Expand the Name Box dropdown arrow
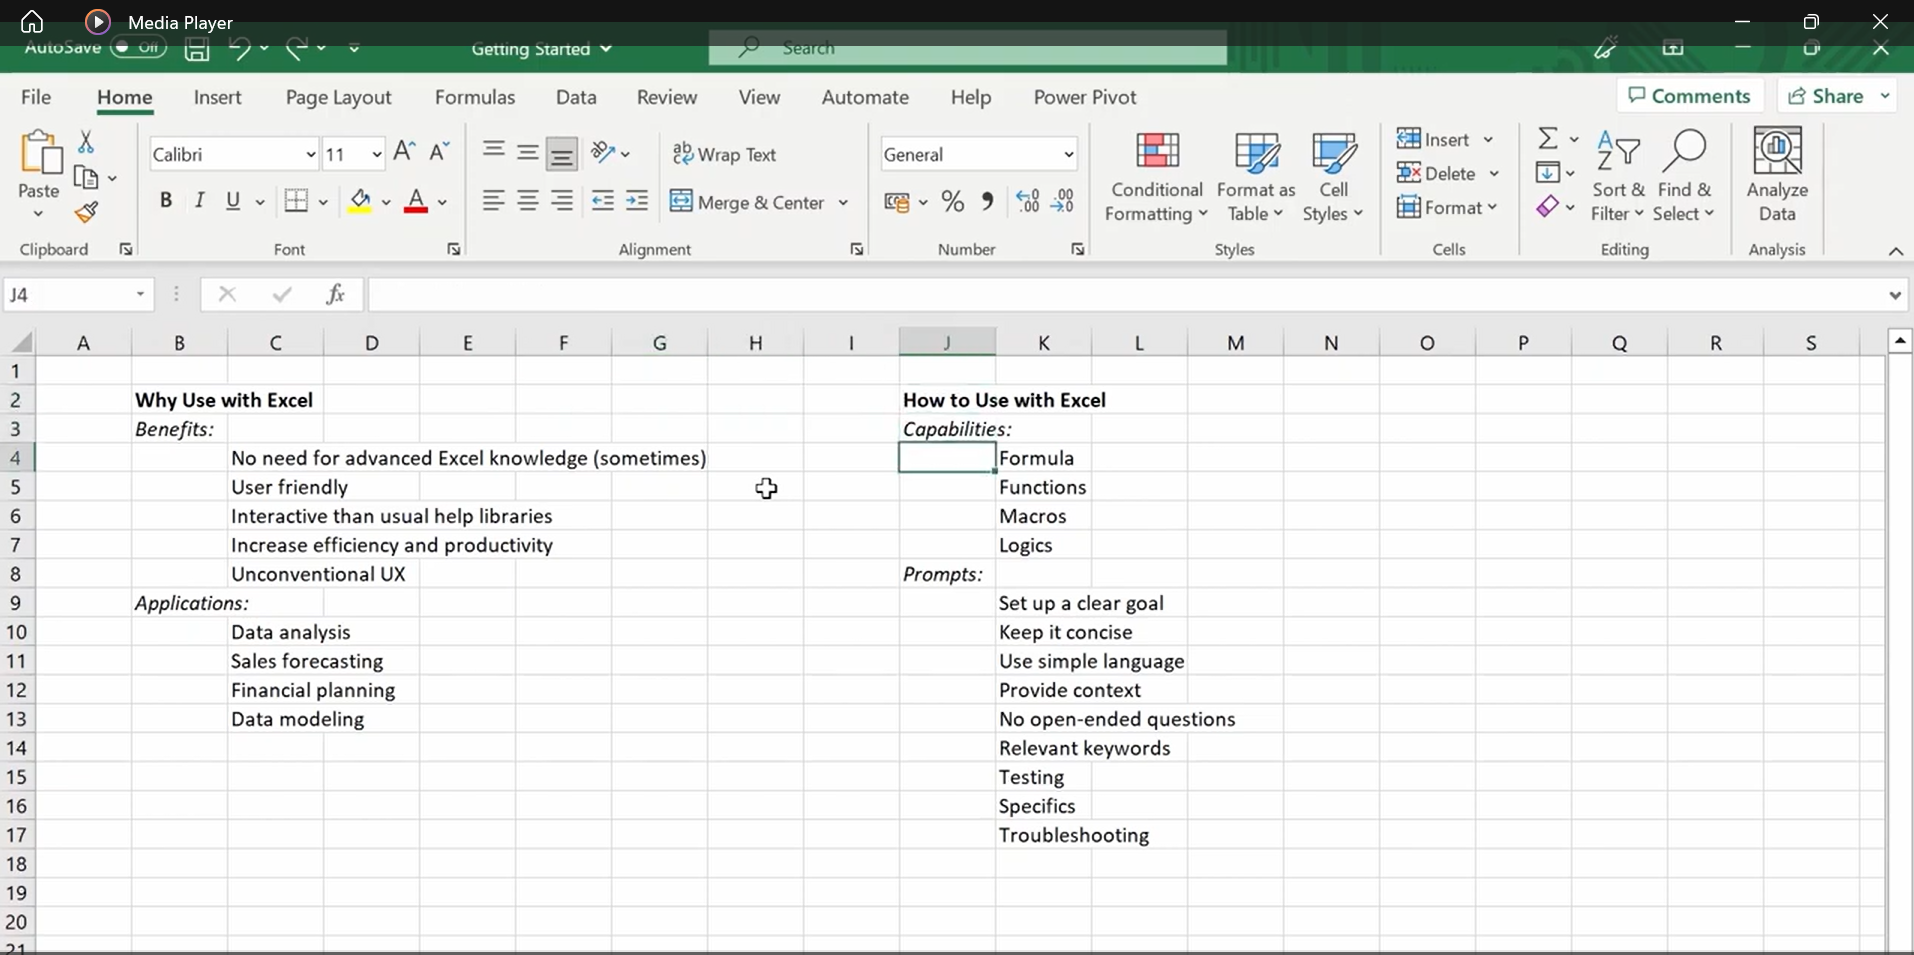1914x955 pixels. coord(140,294)
